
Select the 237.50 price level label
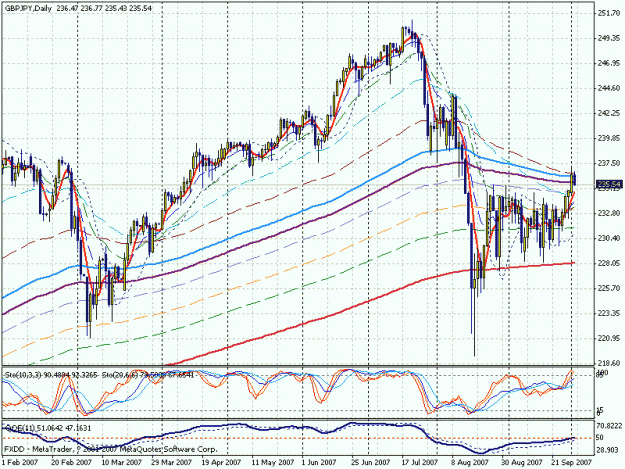click(609, 163)
